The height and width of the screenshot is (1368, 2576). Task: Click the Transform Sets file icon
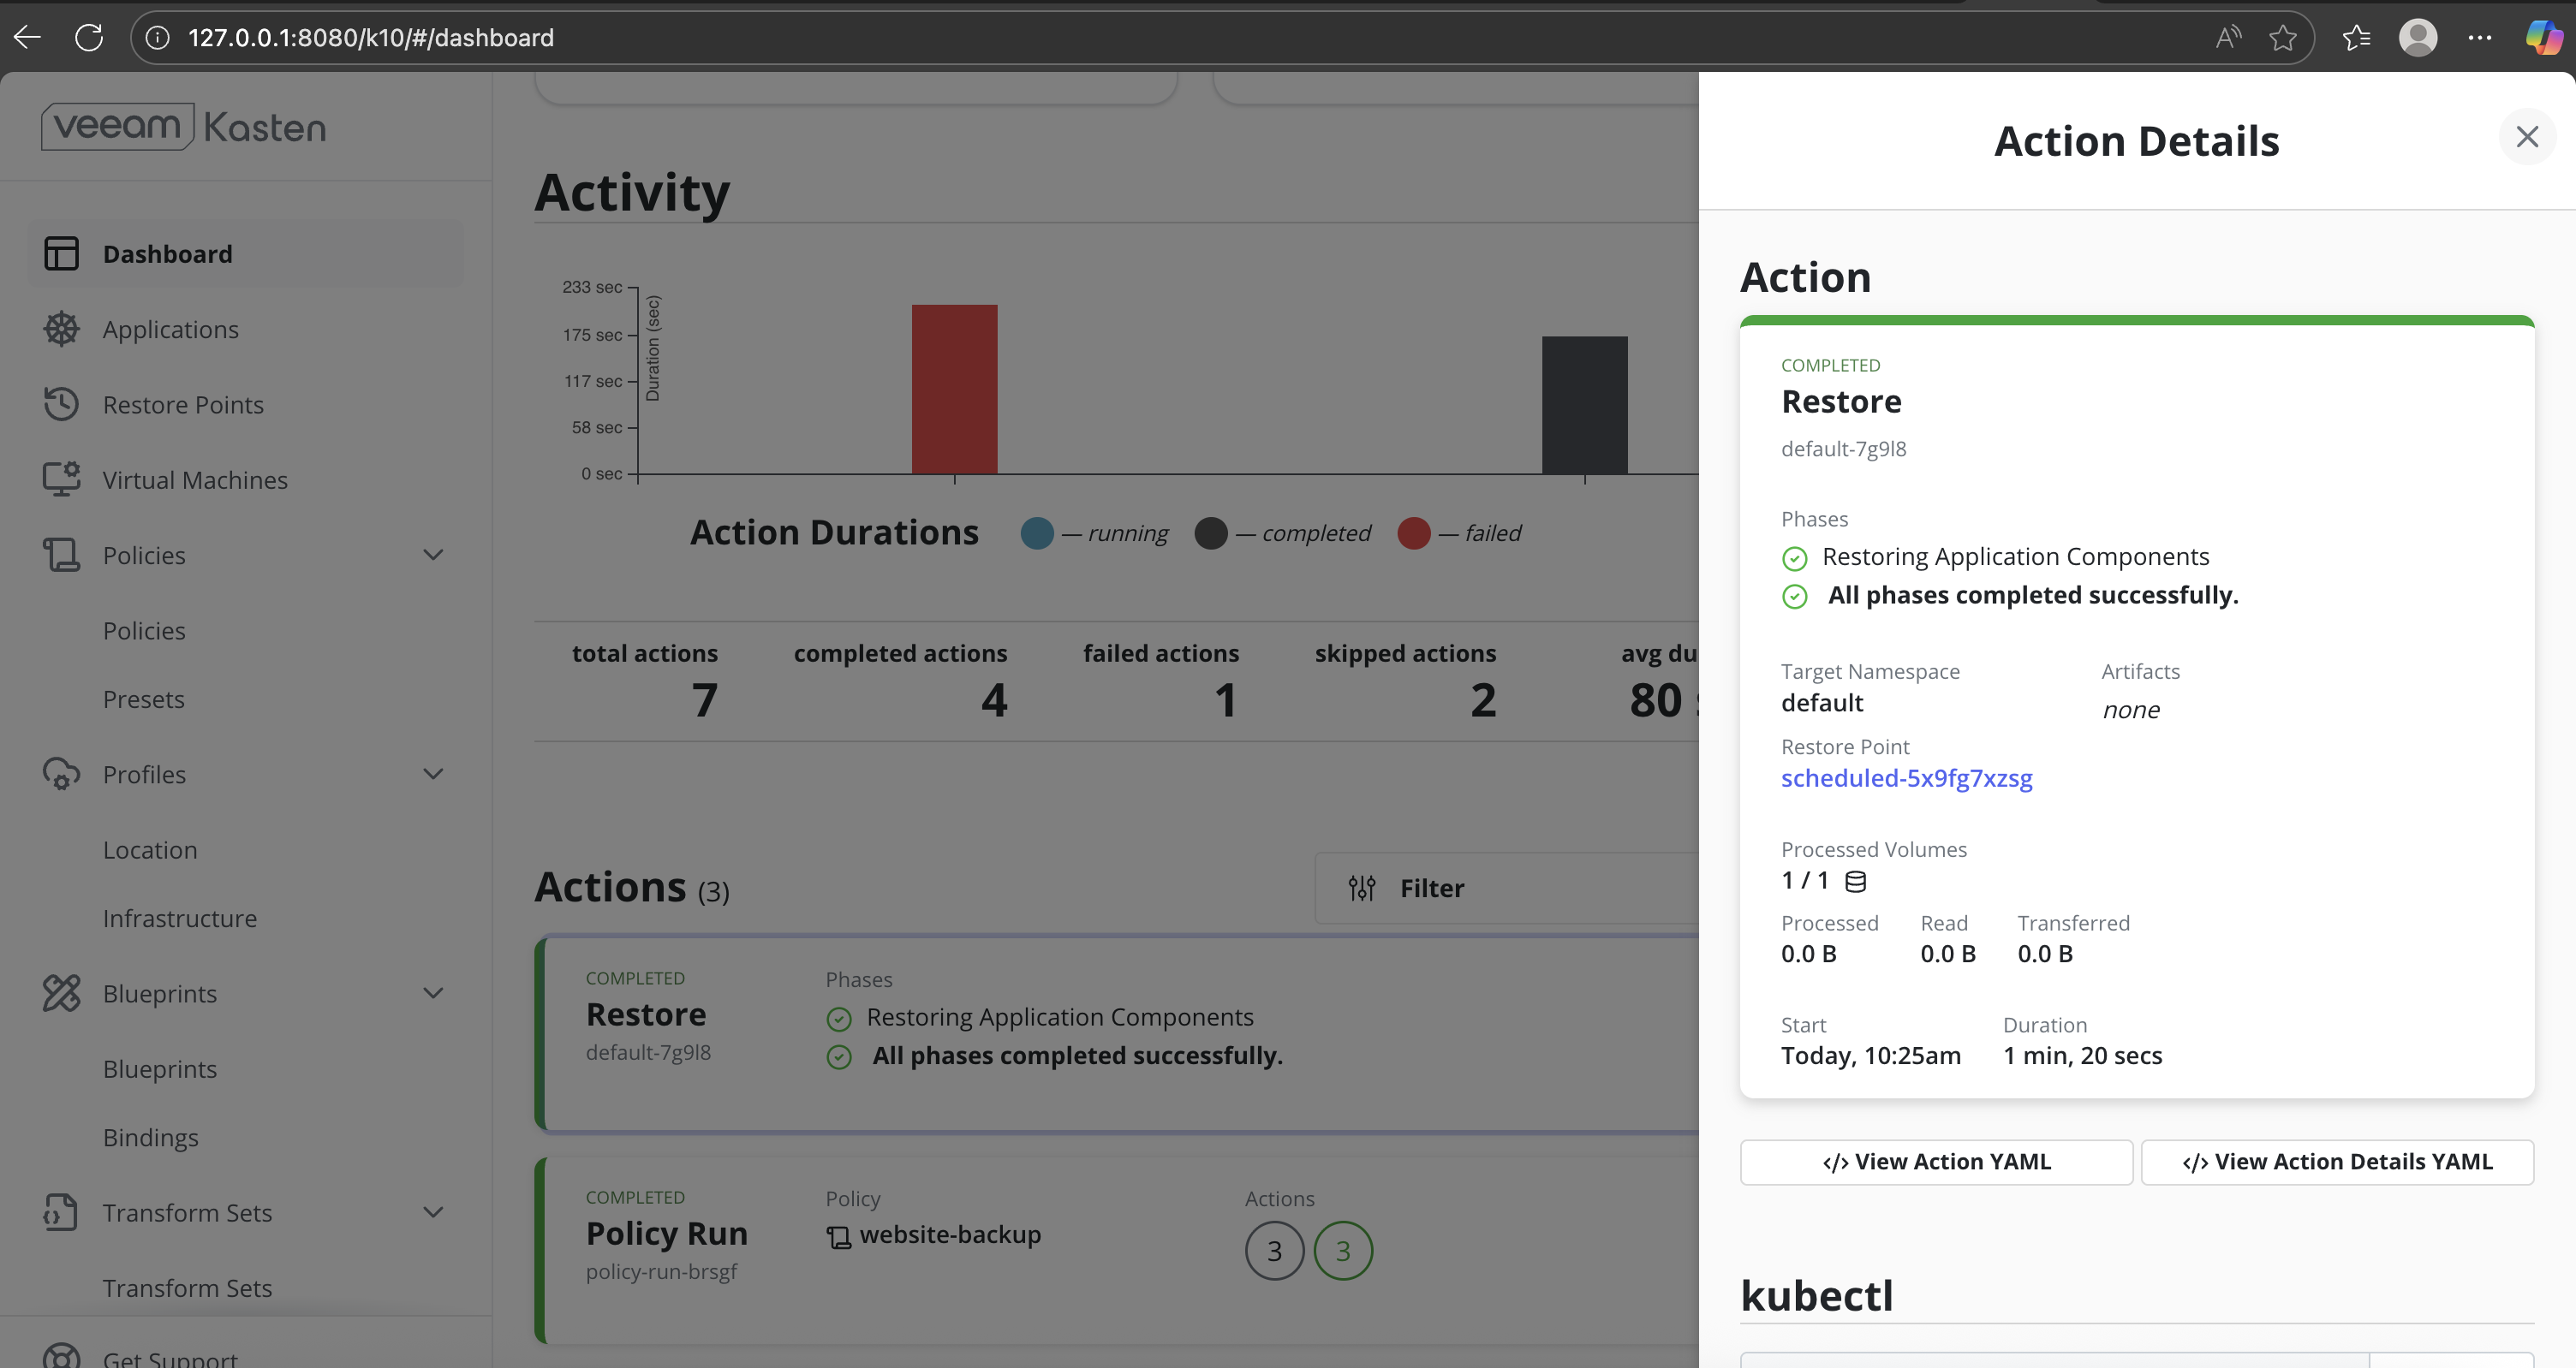pos(61,1212)
